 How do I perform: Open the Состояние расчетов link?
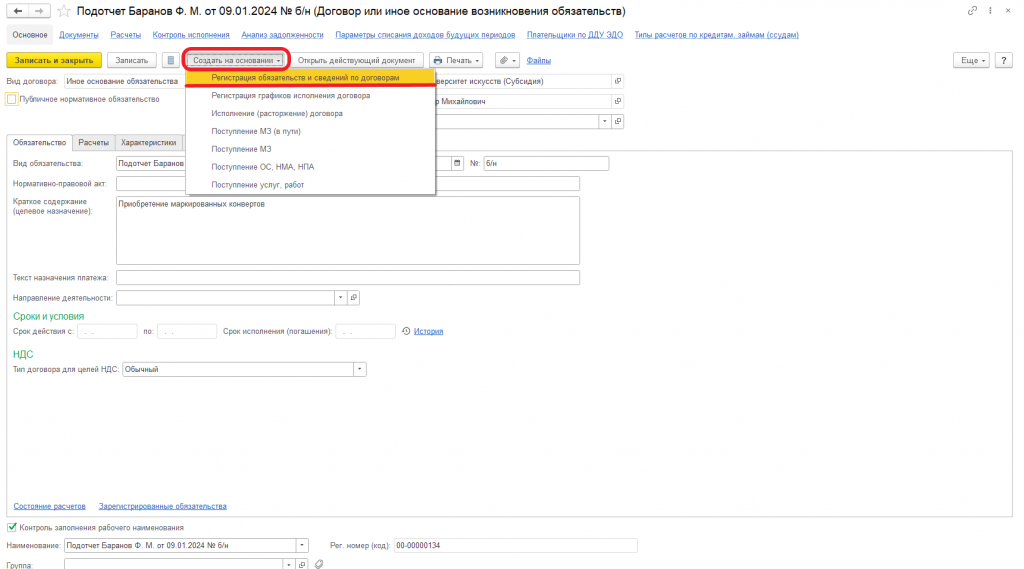pos(49,506)
